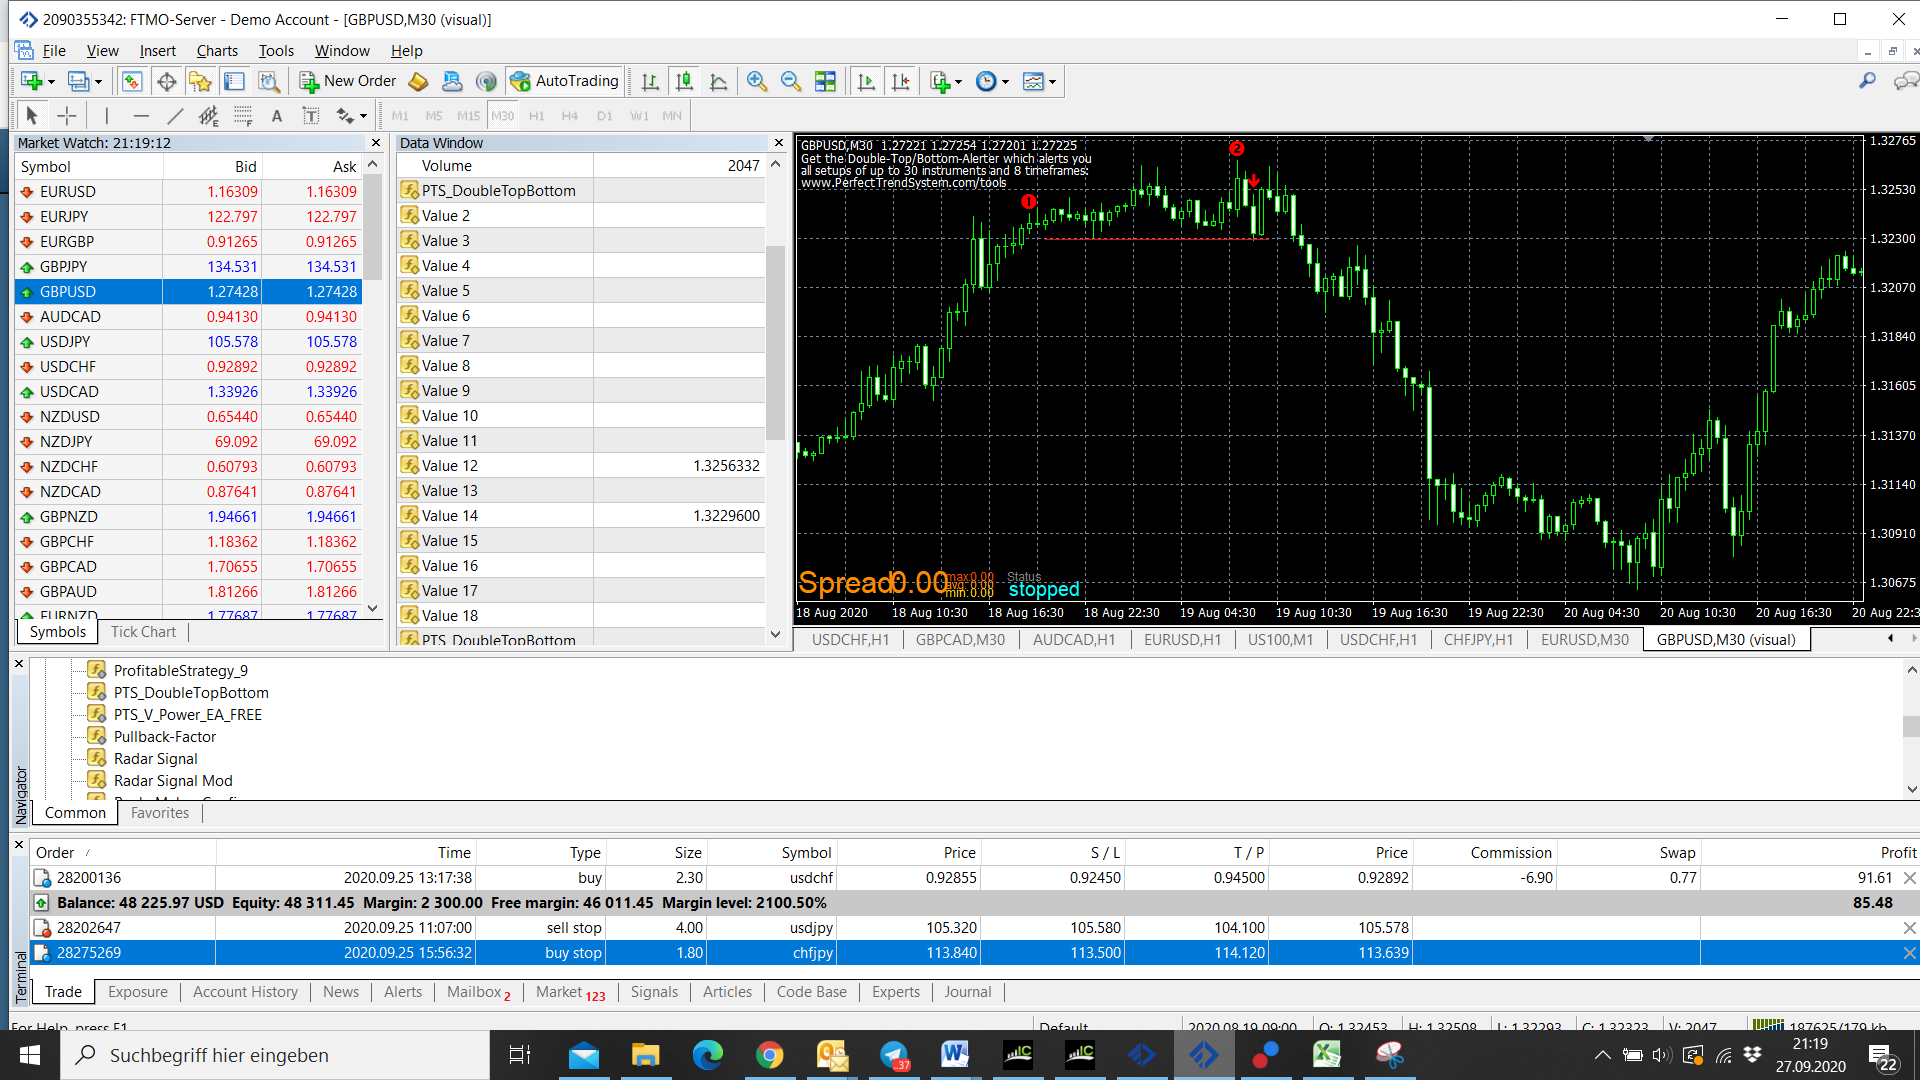
Task: Launch MetaEditor from the toolbar
Action: coord(419,82)
